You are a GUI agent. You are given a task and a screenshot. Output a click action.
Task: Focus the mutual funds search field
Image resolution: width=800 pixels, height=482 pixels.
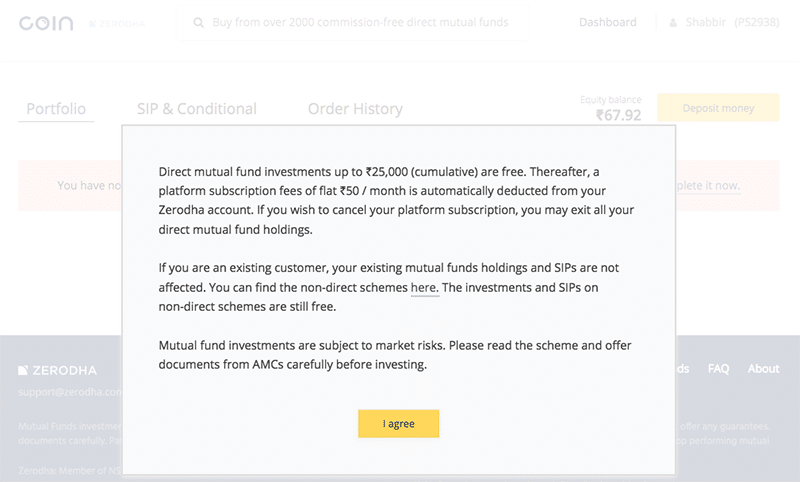353,22
